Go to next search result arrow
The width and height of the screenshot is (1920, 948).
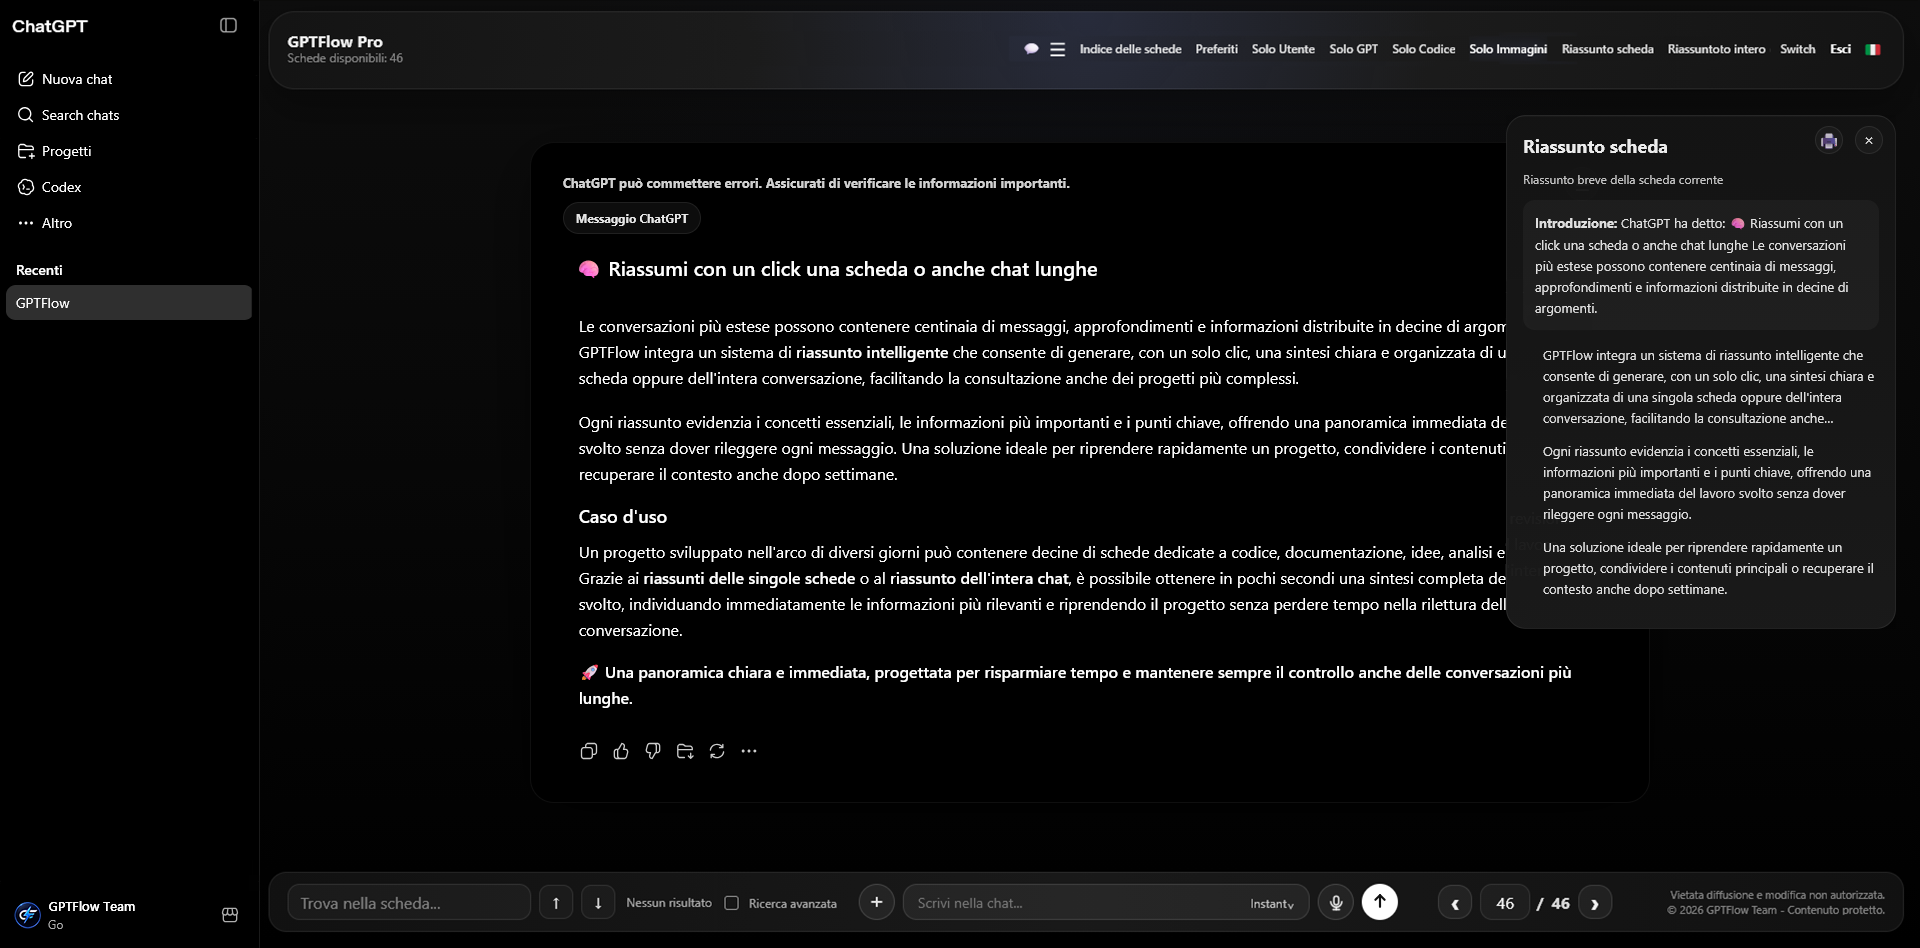[598, 903]
